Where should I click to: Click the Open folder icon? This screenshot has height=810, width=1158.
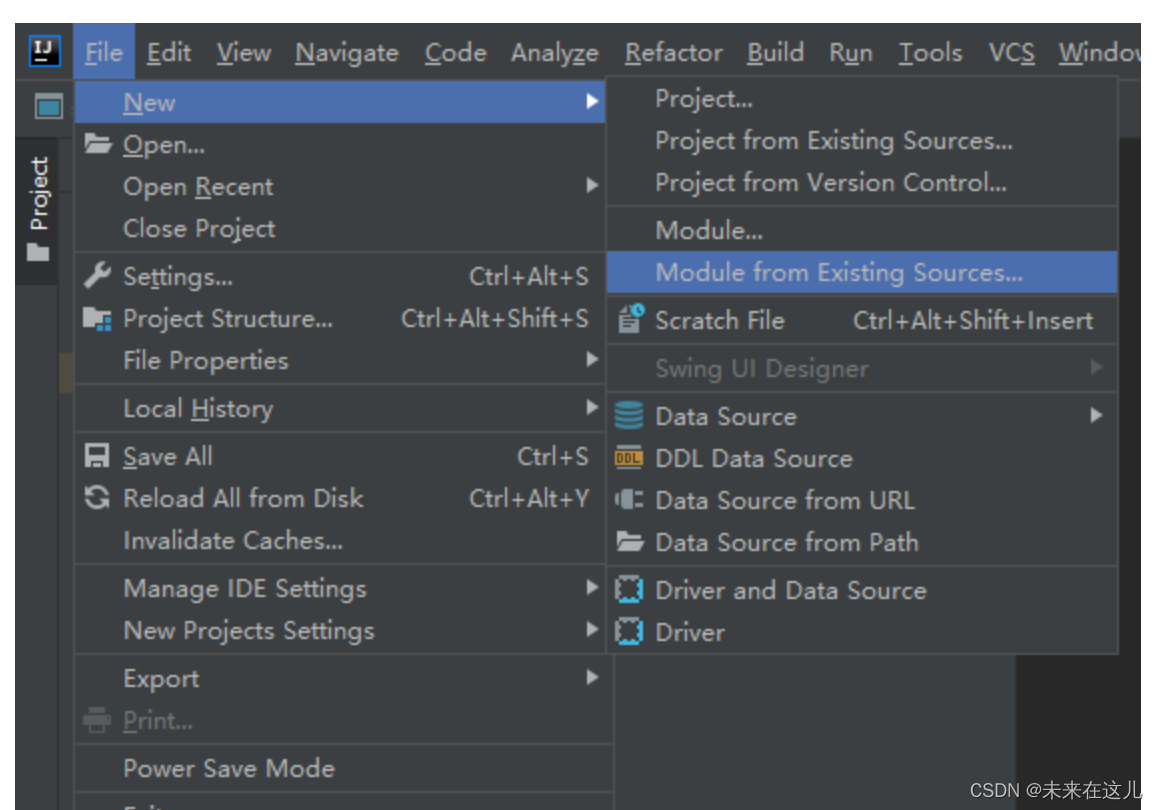pyautogui.click(x=97, y=143)
